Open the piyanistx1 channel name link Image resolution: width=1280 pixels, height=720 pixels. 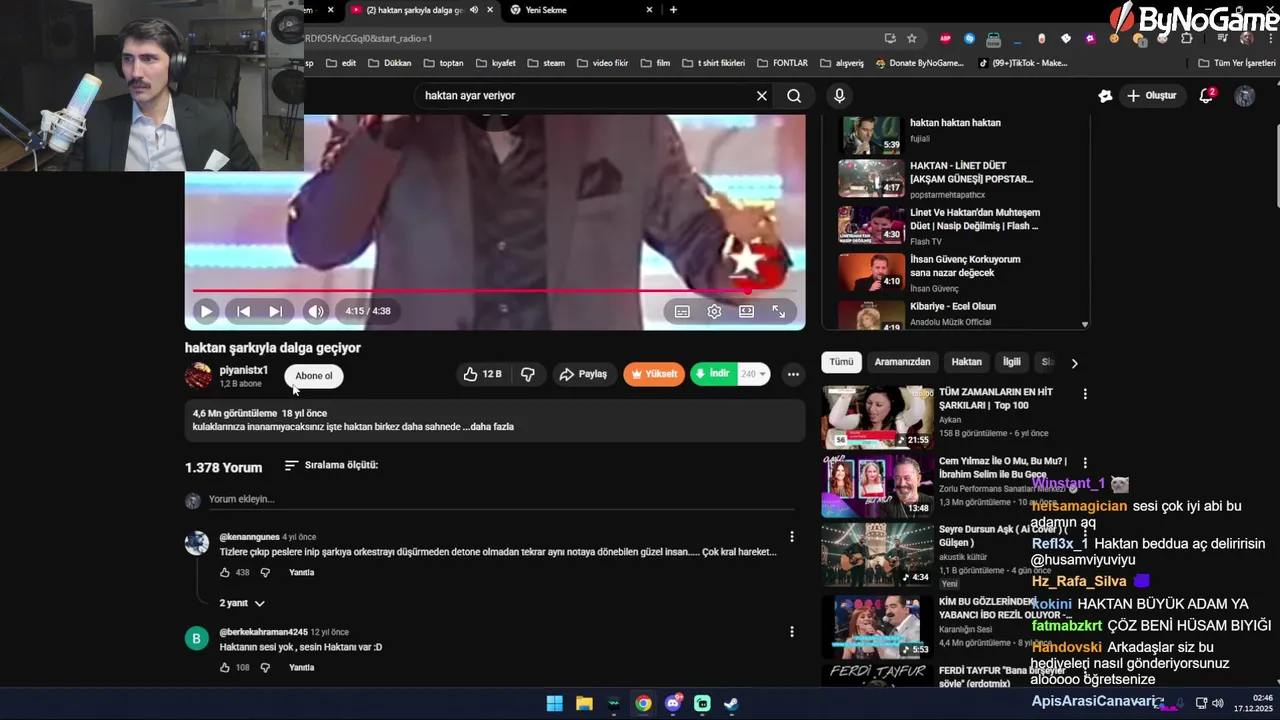tap(244, 370)
